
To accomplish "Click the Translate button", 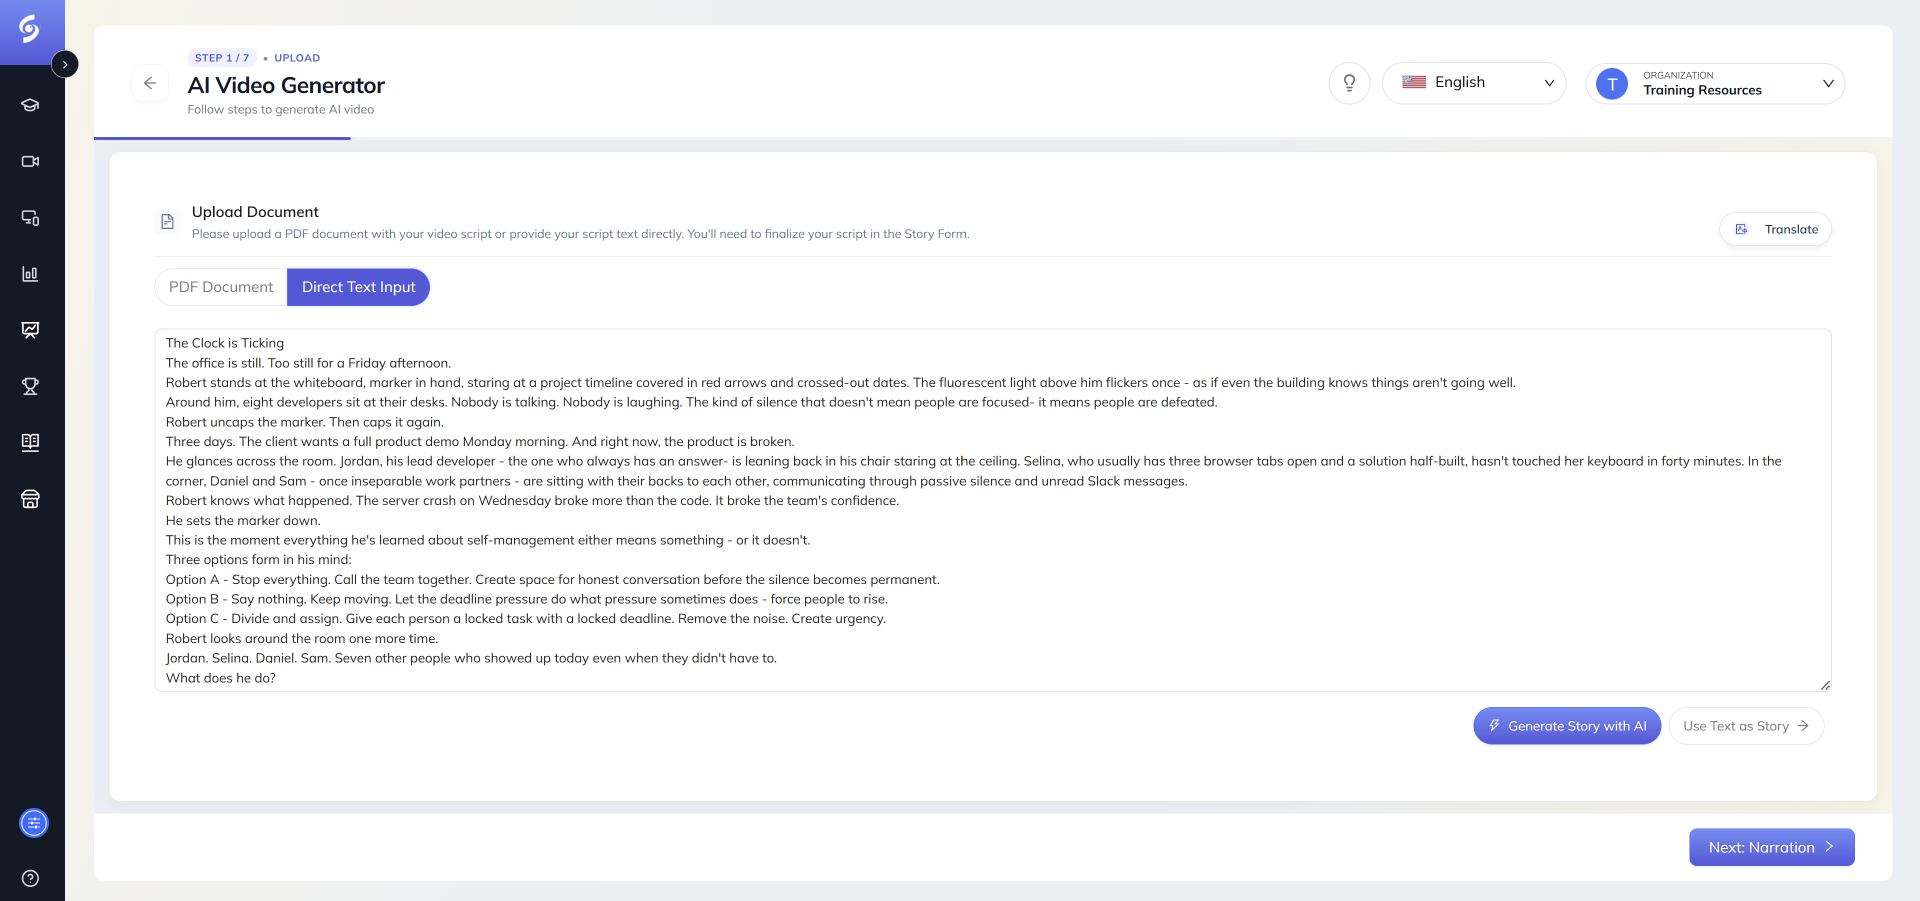I will (x=1776, y=229).
